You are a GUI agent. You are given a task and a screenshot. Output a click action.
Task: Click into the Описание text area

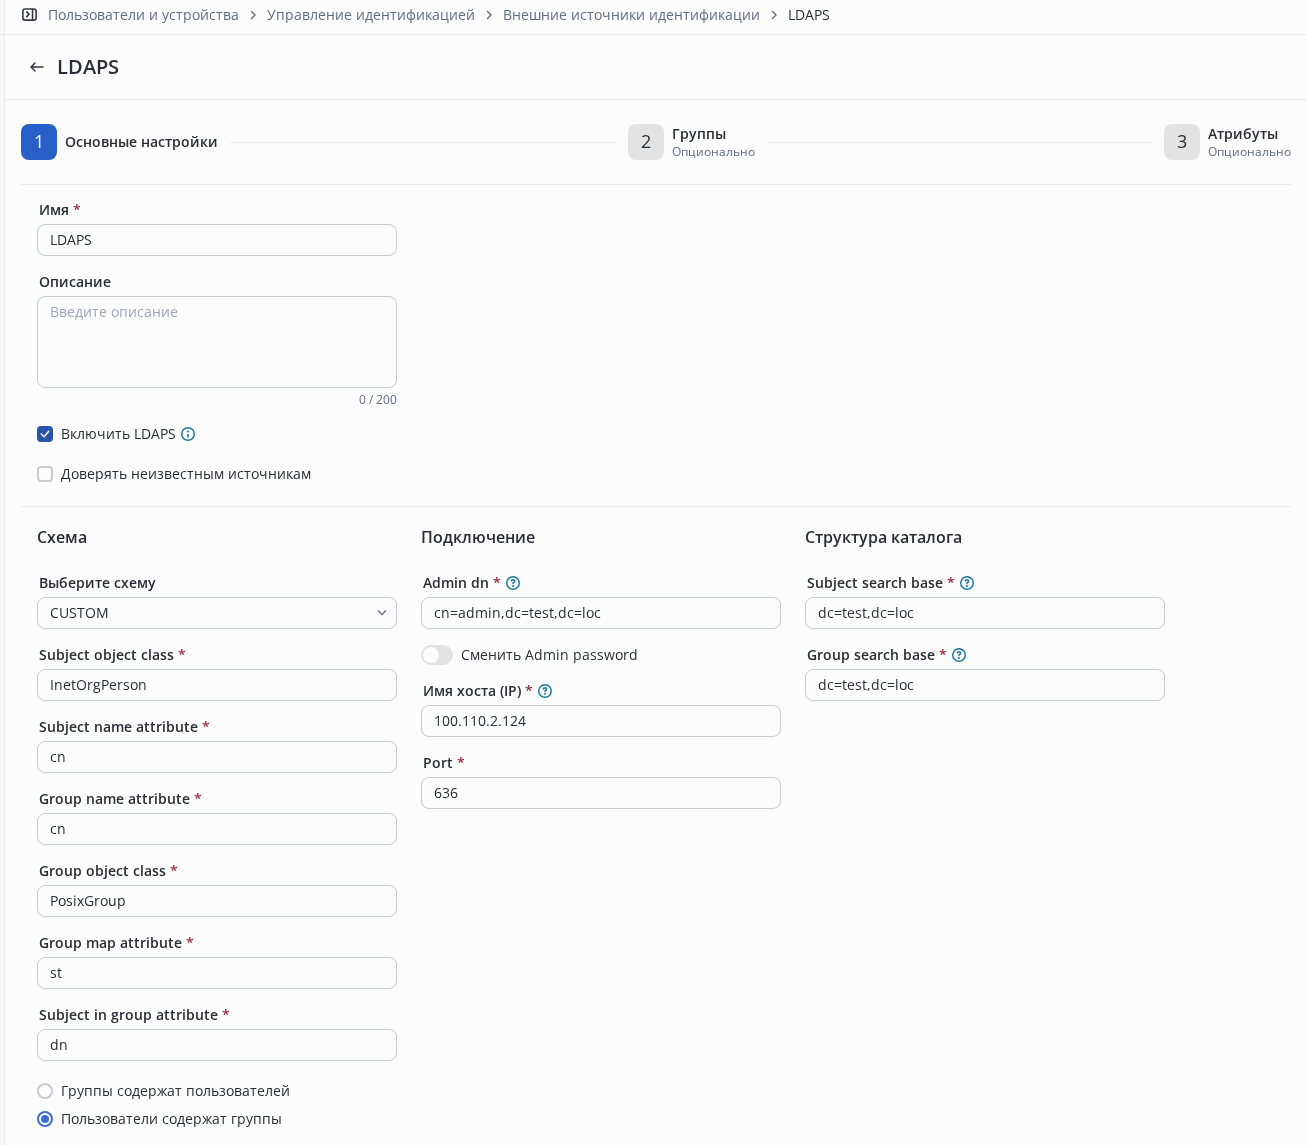click(x=216, y=342)
